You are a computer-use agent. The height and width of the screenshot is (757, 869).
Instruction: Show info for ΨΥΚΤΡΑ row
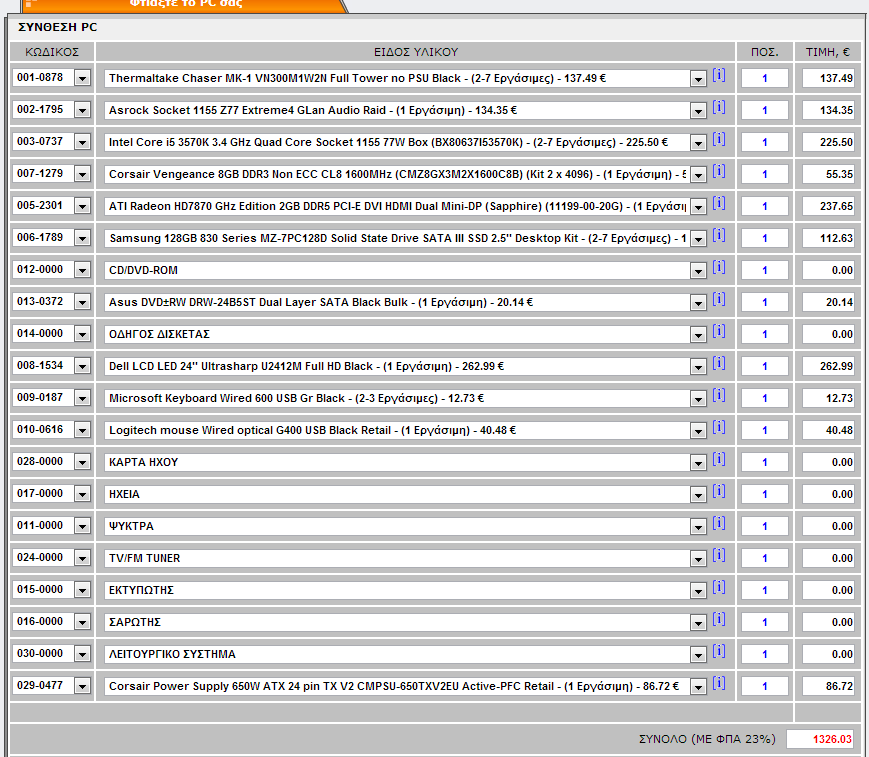719,523
